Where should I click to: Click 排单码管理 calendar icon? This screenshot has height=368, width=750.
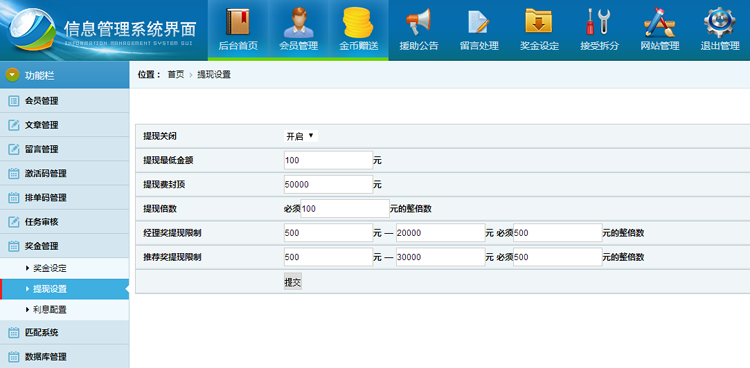tap(14, 198)
